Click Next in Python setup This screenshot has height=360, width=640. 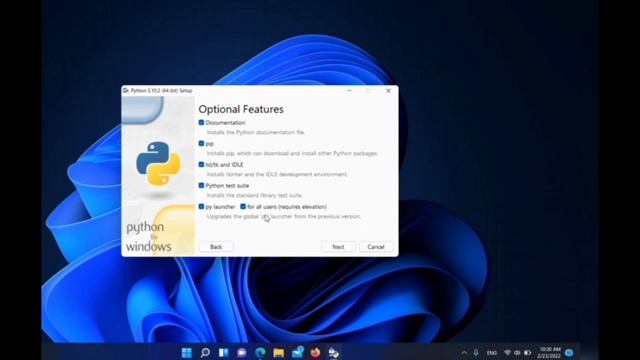338,247
